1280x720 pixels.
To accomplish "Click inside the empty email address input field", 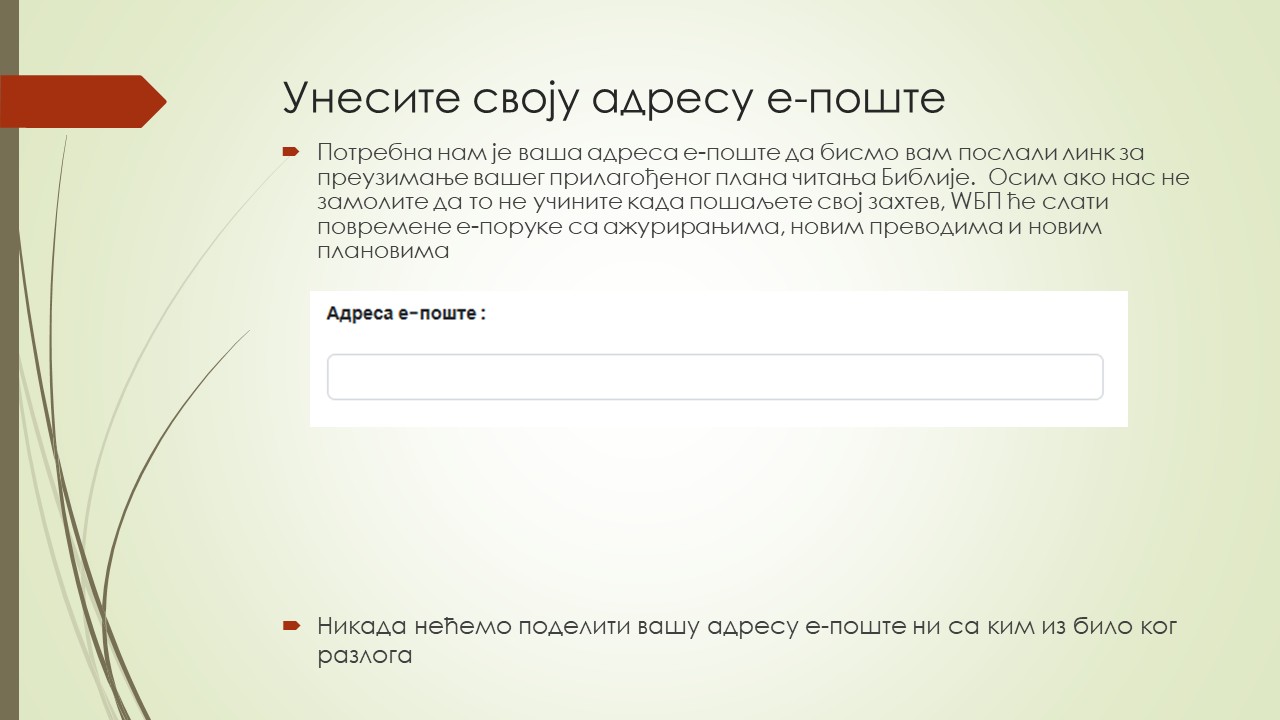I will pyautogui.click(x=714, y=376).
